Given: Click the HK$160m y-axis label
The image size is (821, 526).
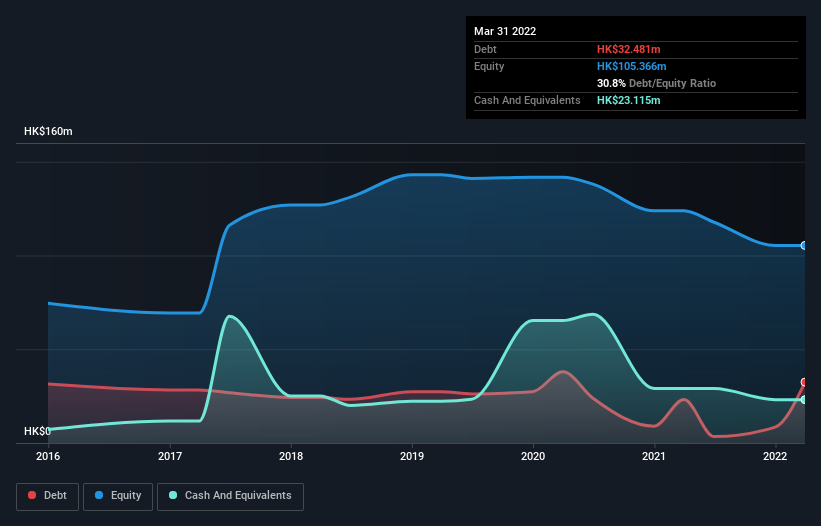Looking at the screenshot, I should point(48,131).
